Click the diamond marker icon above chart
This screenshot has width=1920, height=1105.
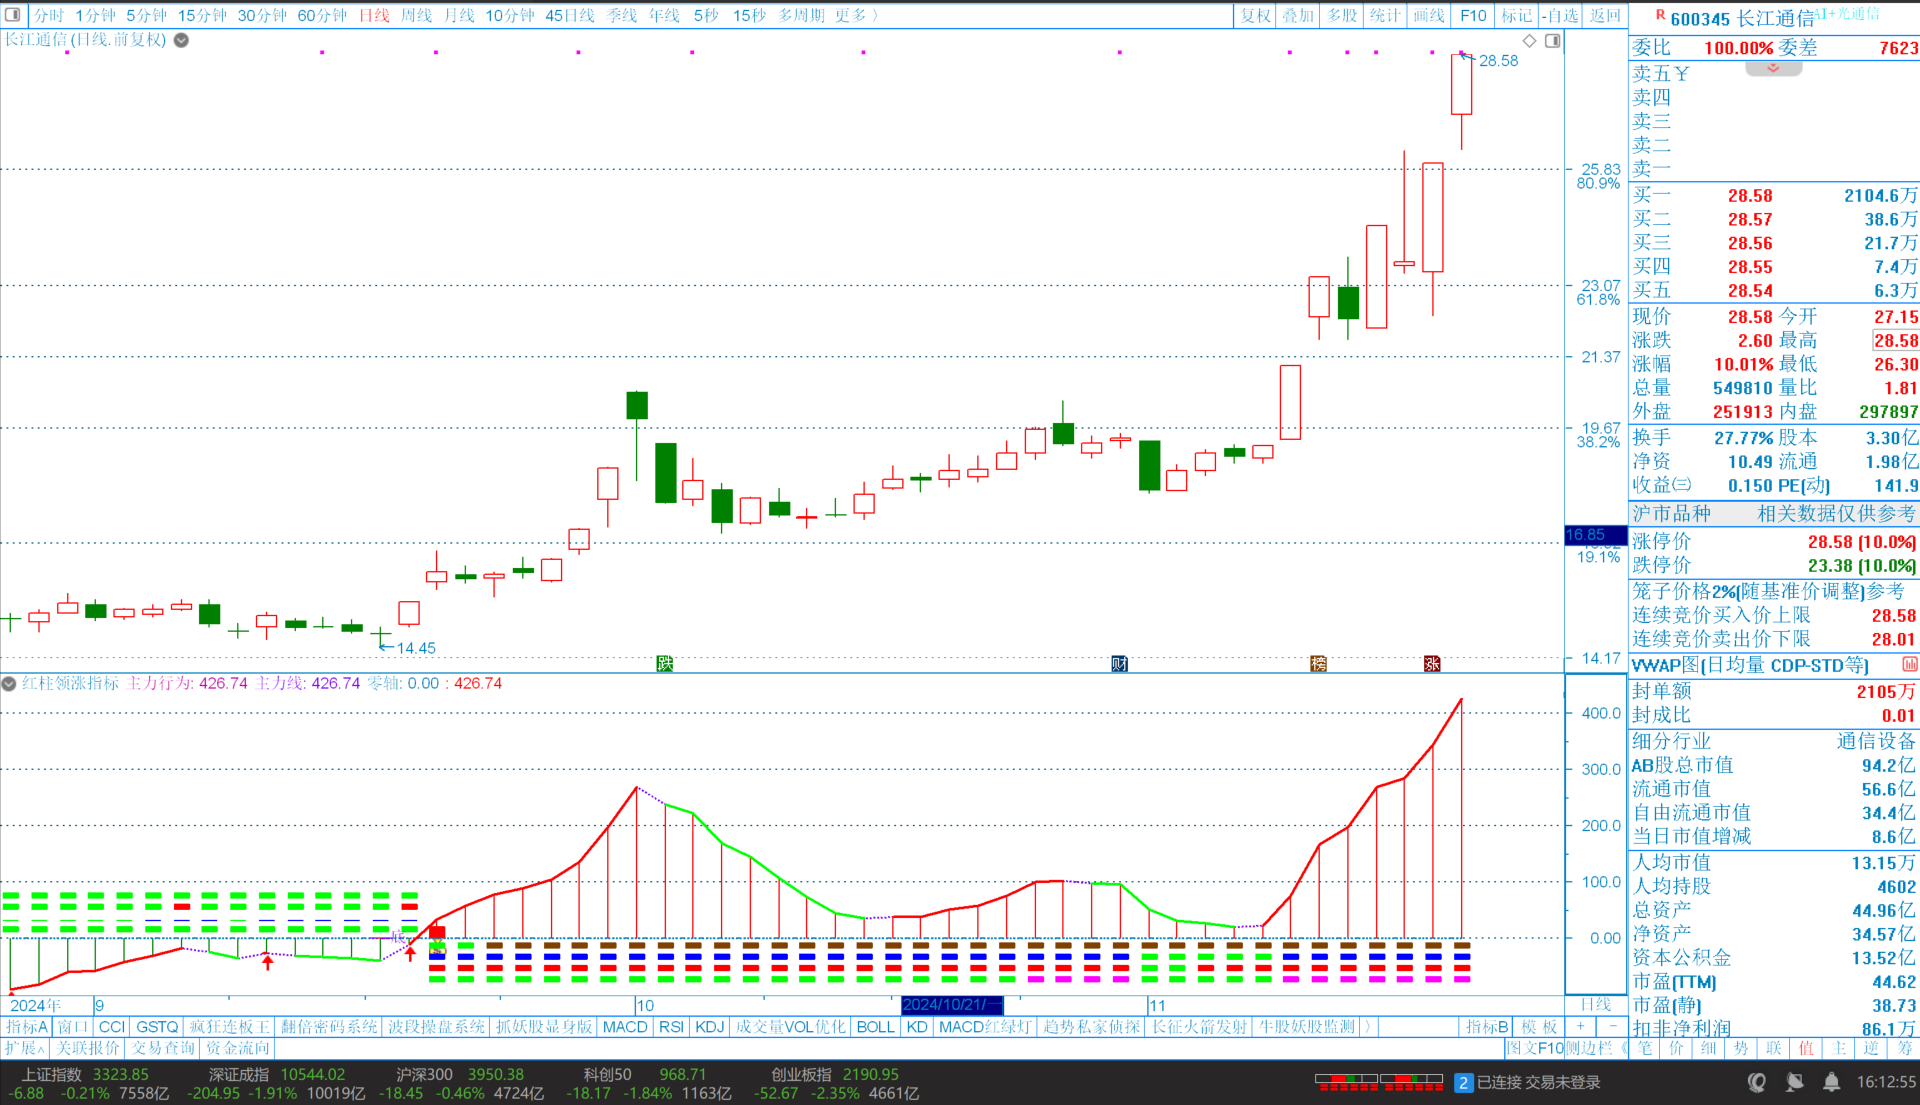click(1529, 41)
